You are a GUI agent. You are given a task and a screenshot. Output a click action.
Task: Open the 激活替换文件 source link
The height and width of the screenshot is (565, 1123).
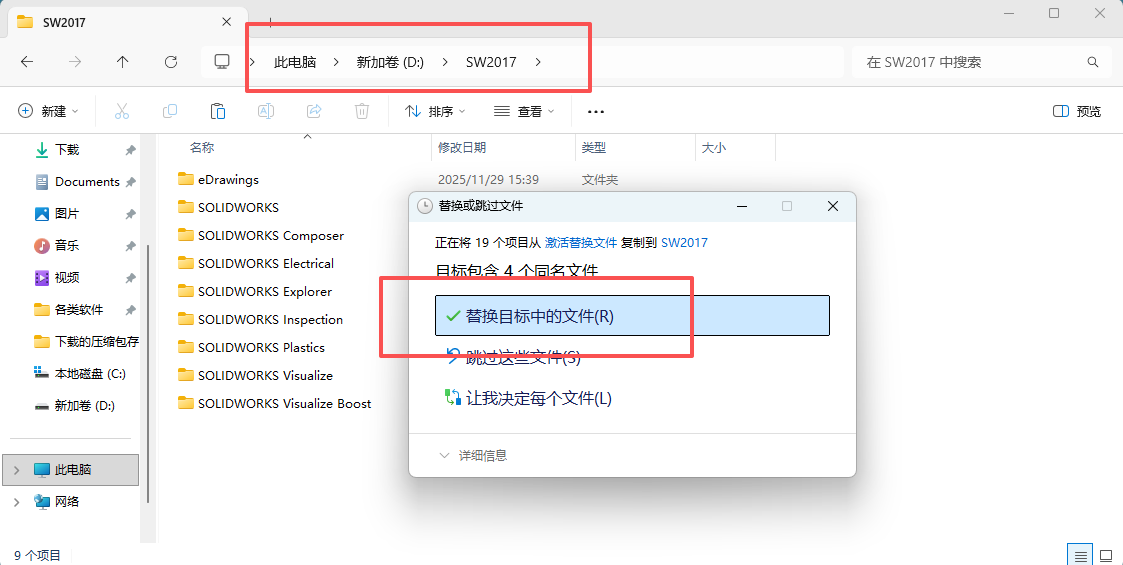click(581, 243)
